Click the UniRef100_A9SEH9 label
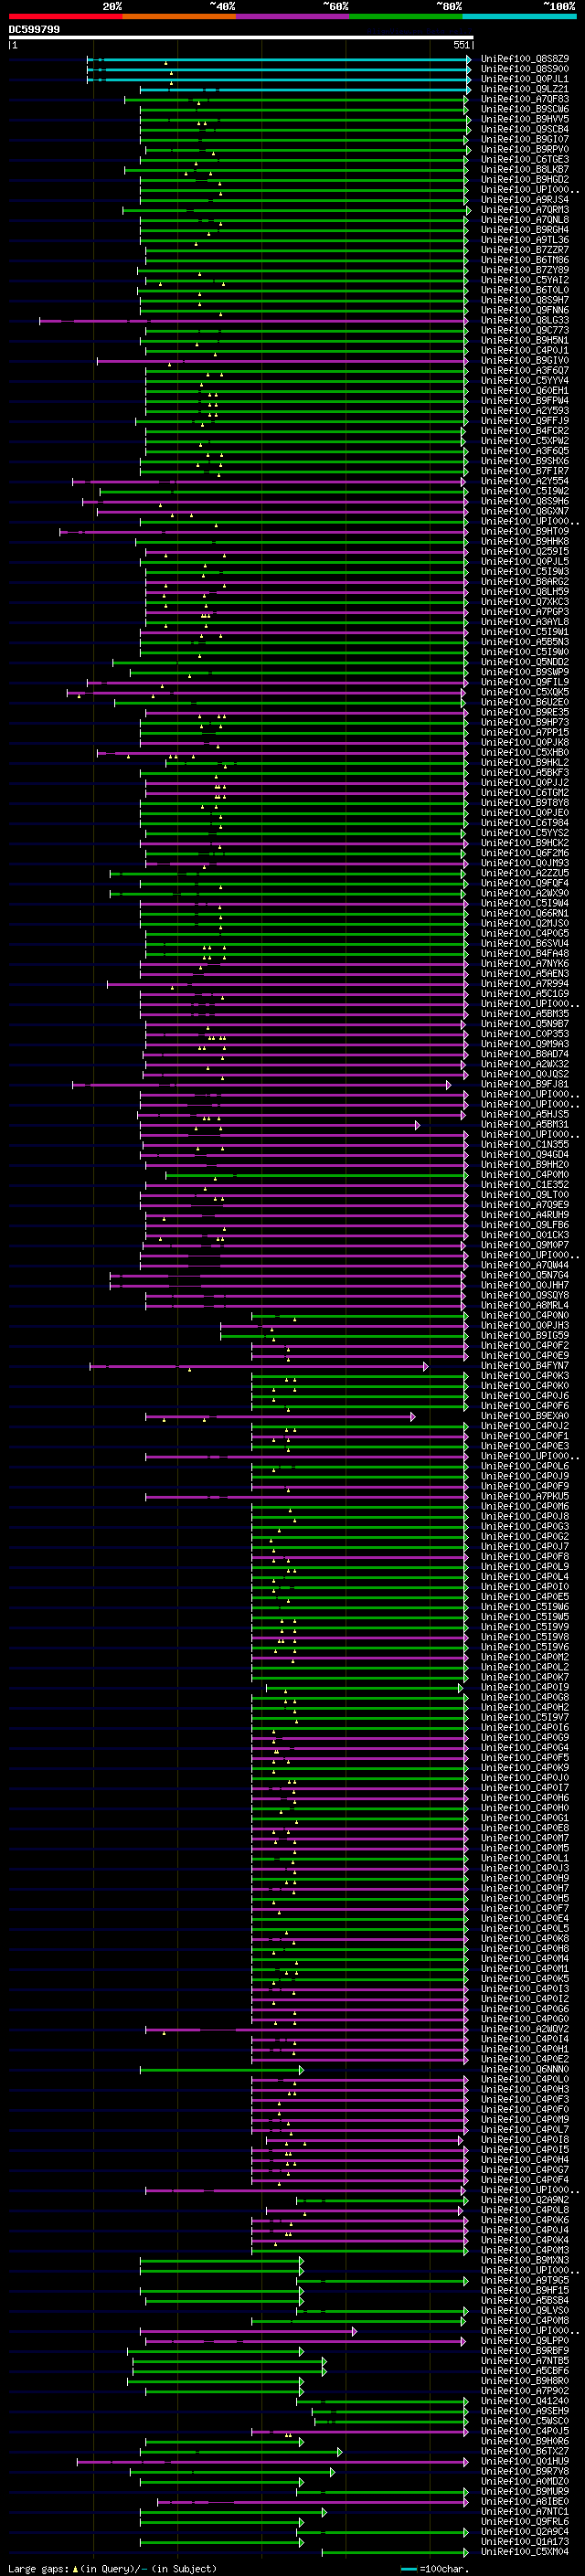This screenshot has width=585, height=2576. (x=525, y=2411)
